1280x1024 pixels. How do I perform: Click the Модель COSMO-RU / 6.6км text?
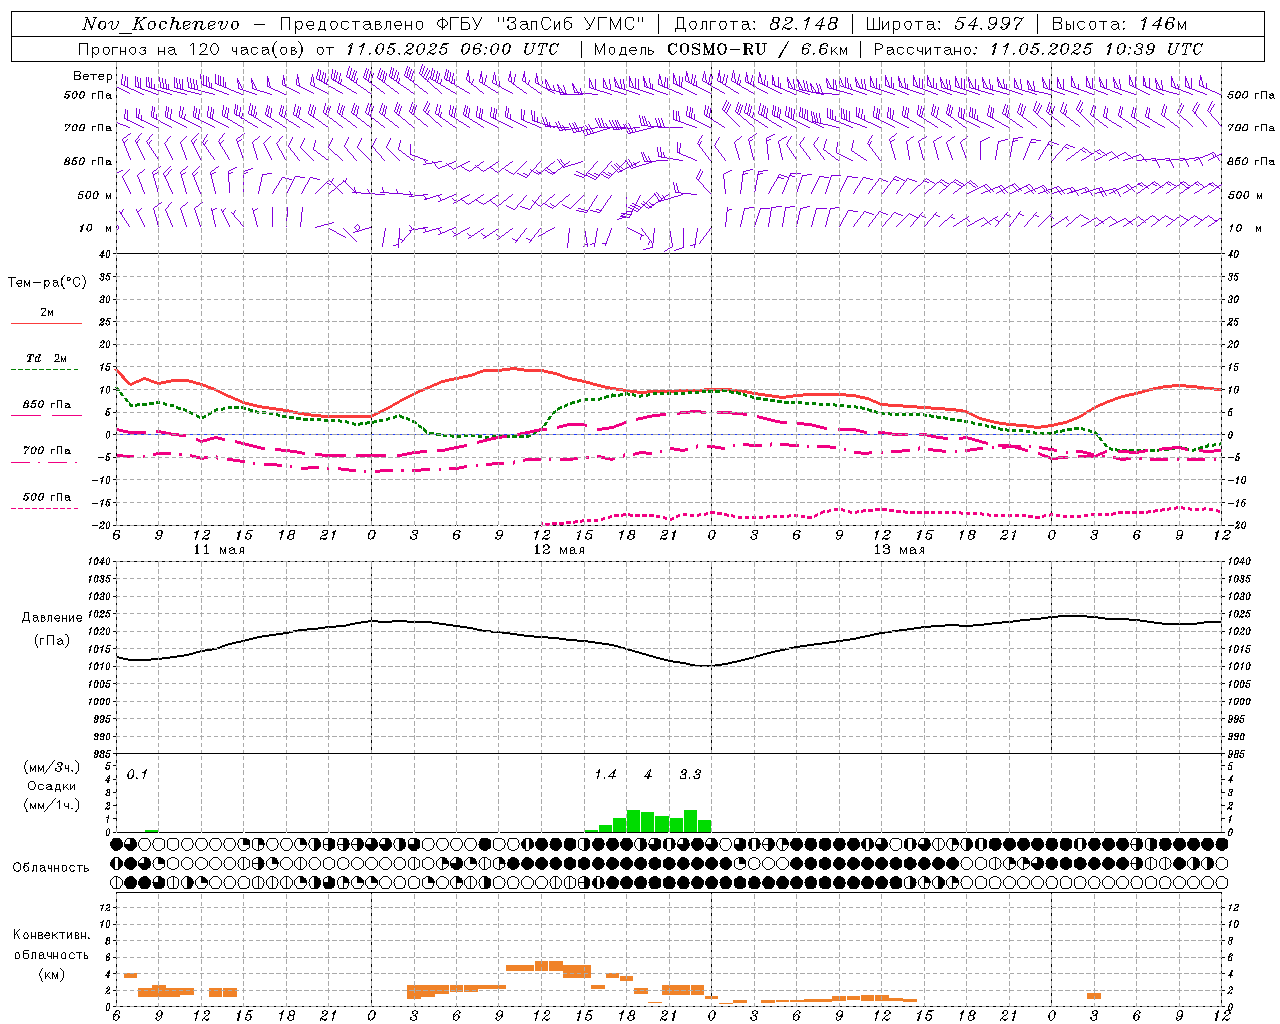(721, 49)
